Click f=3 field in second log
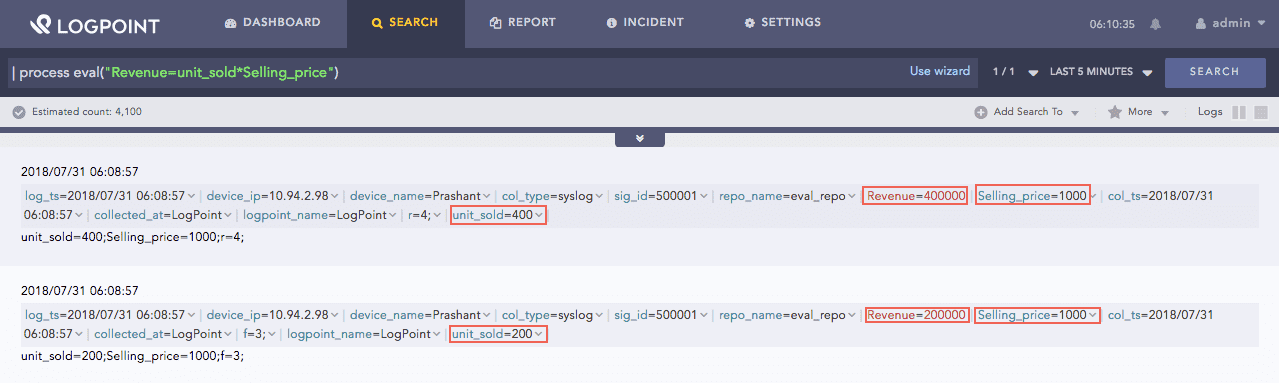Viewport: 1279px width, 383px height. point(254,334)
